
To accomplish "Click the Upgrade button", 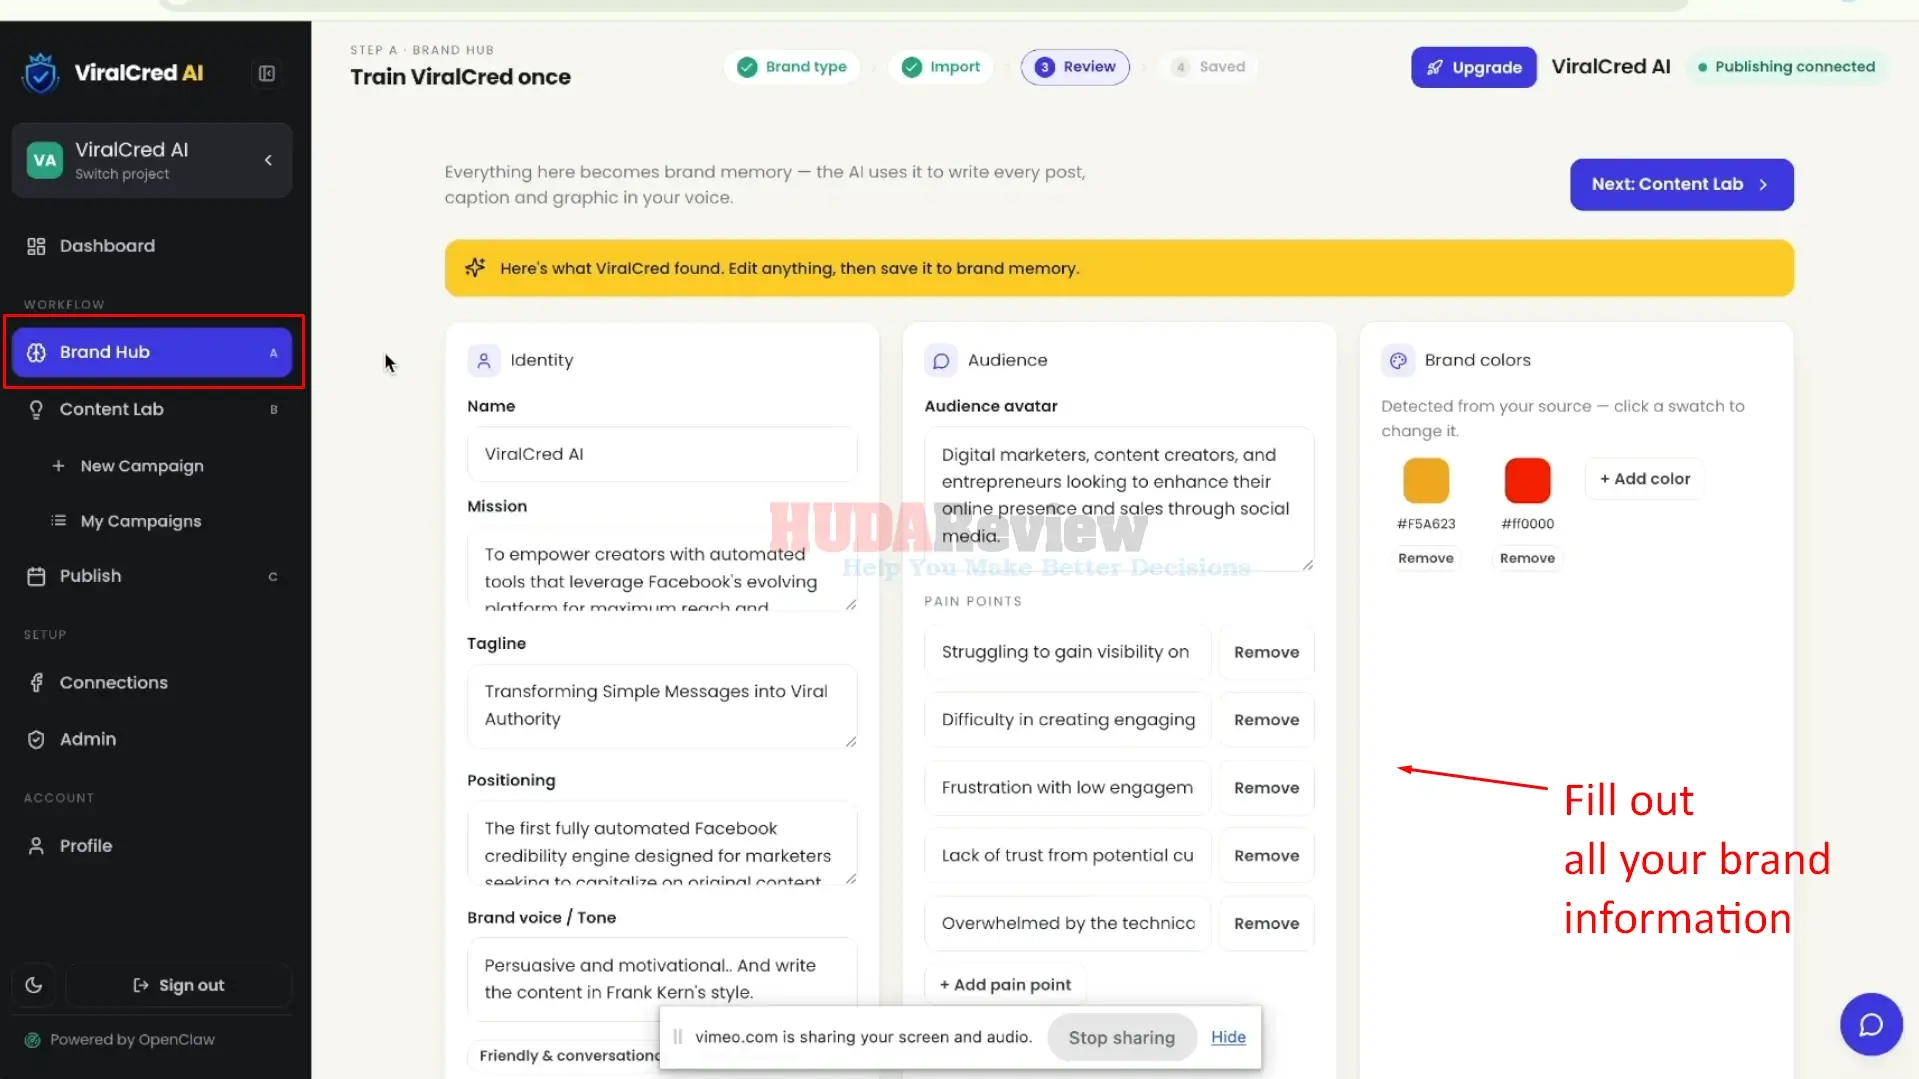I will (x=1473, y=67).
